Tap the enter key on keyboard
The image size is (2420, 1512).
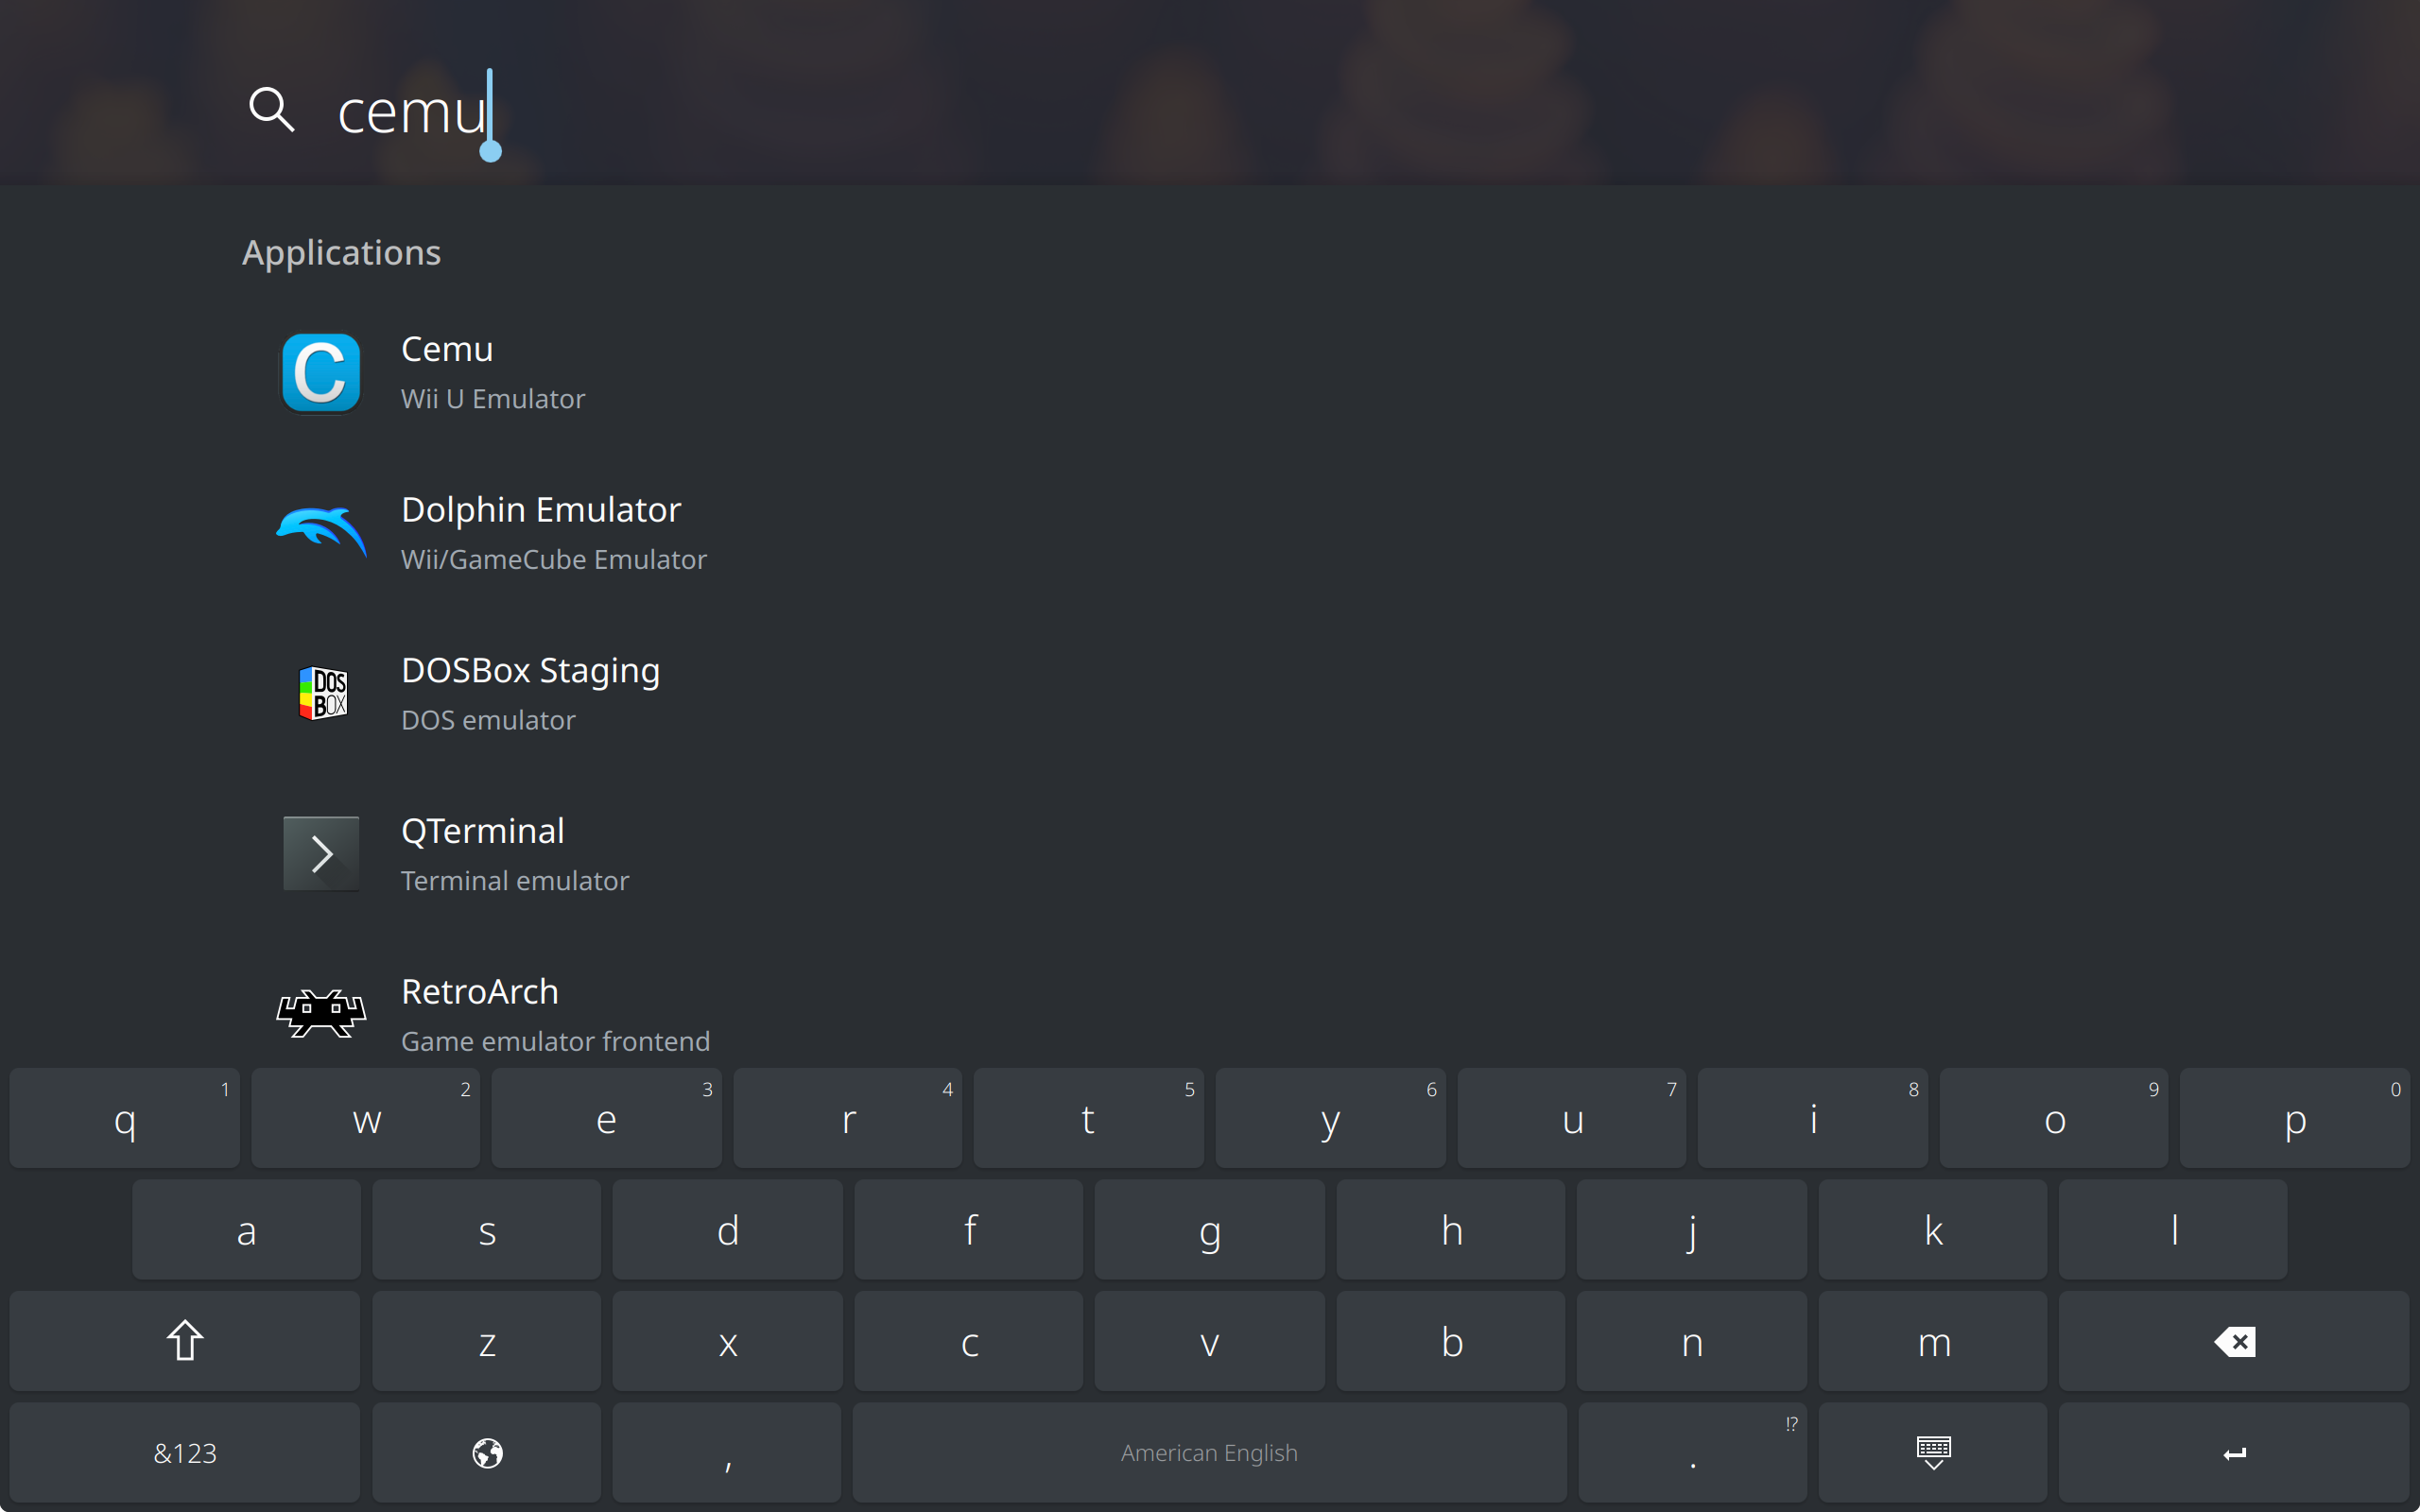[2234, 1452]
